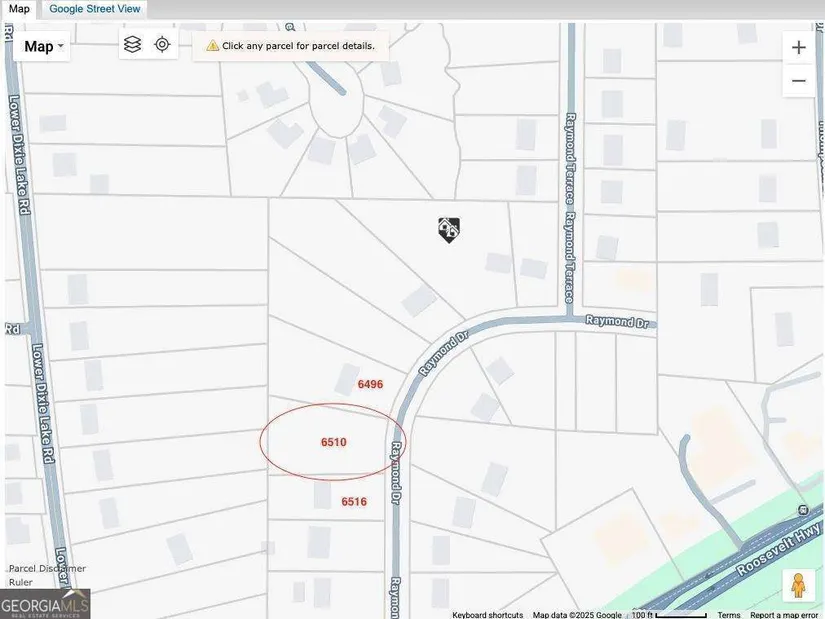Zoom in with the plus button
825x619 pixels.
tap(798, 47)
